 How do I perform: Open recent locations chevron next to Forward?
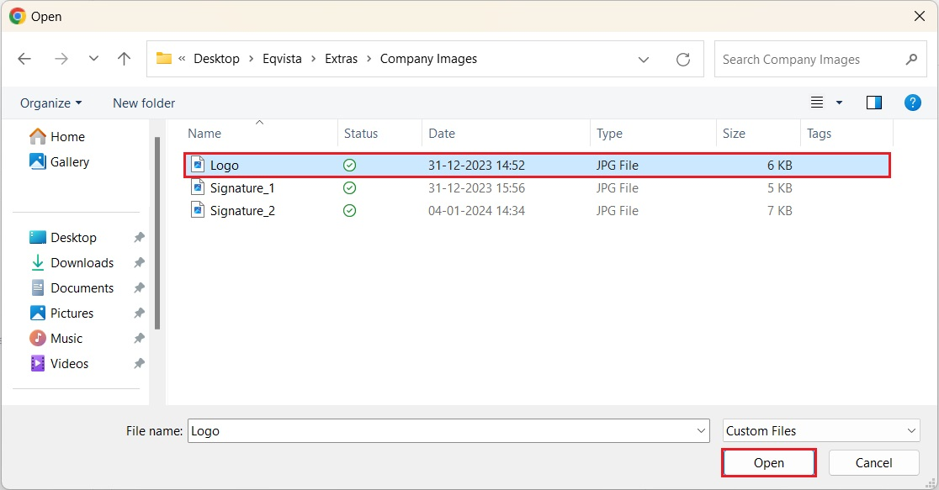click(93, 59)
